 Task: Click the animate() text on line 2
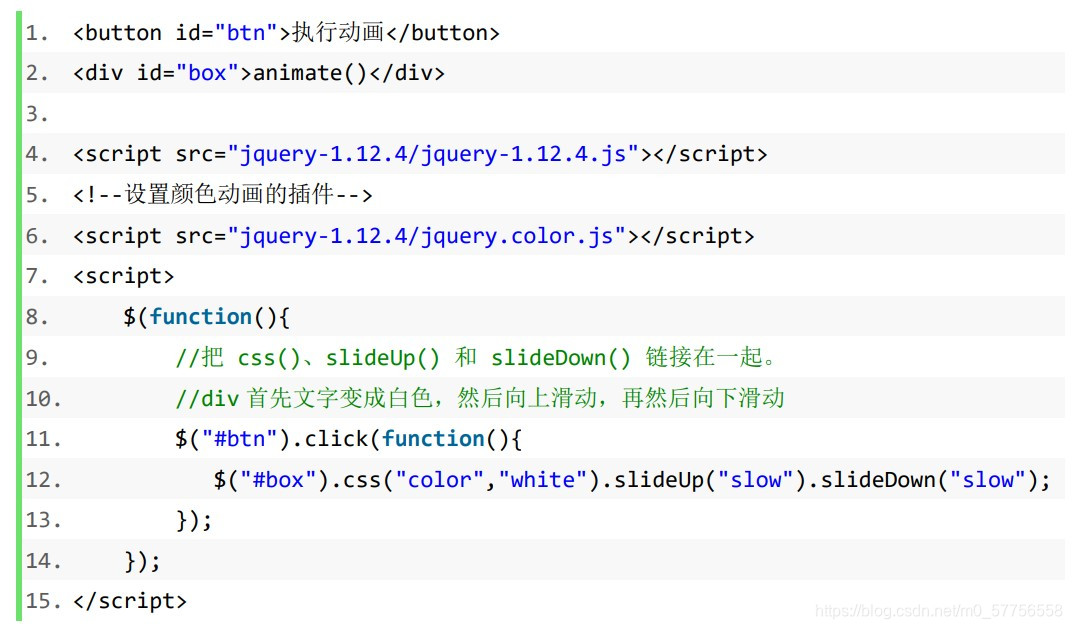[x=310, y=73]
